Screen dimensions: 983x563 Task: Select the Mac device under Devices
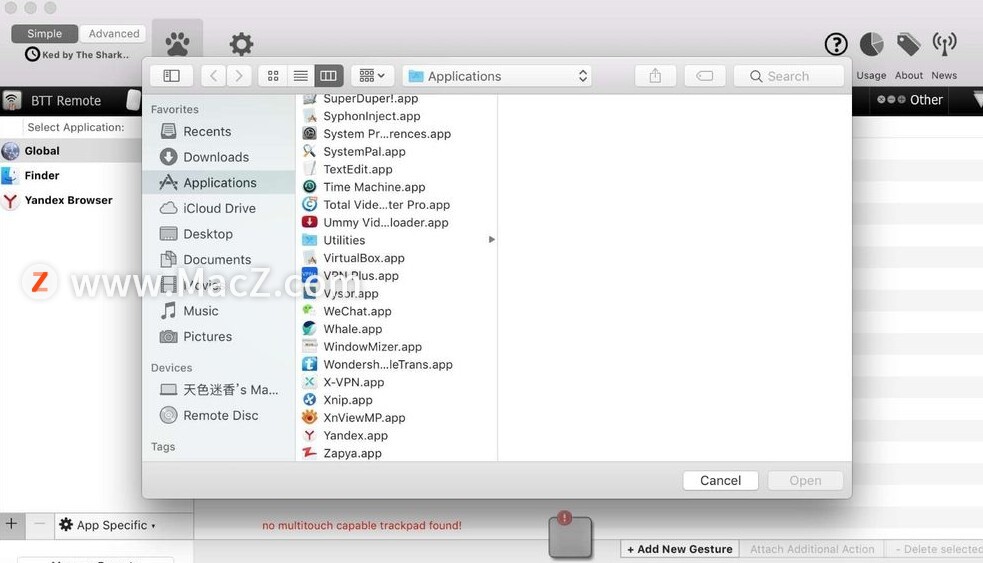pyautogui.click(x=218, y=390)
